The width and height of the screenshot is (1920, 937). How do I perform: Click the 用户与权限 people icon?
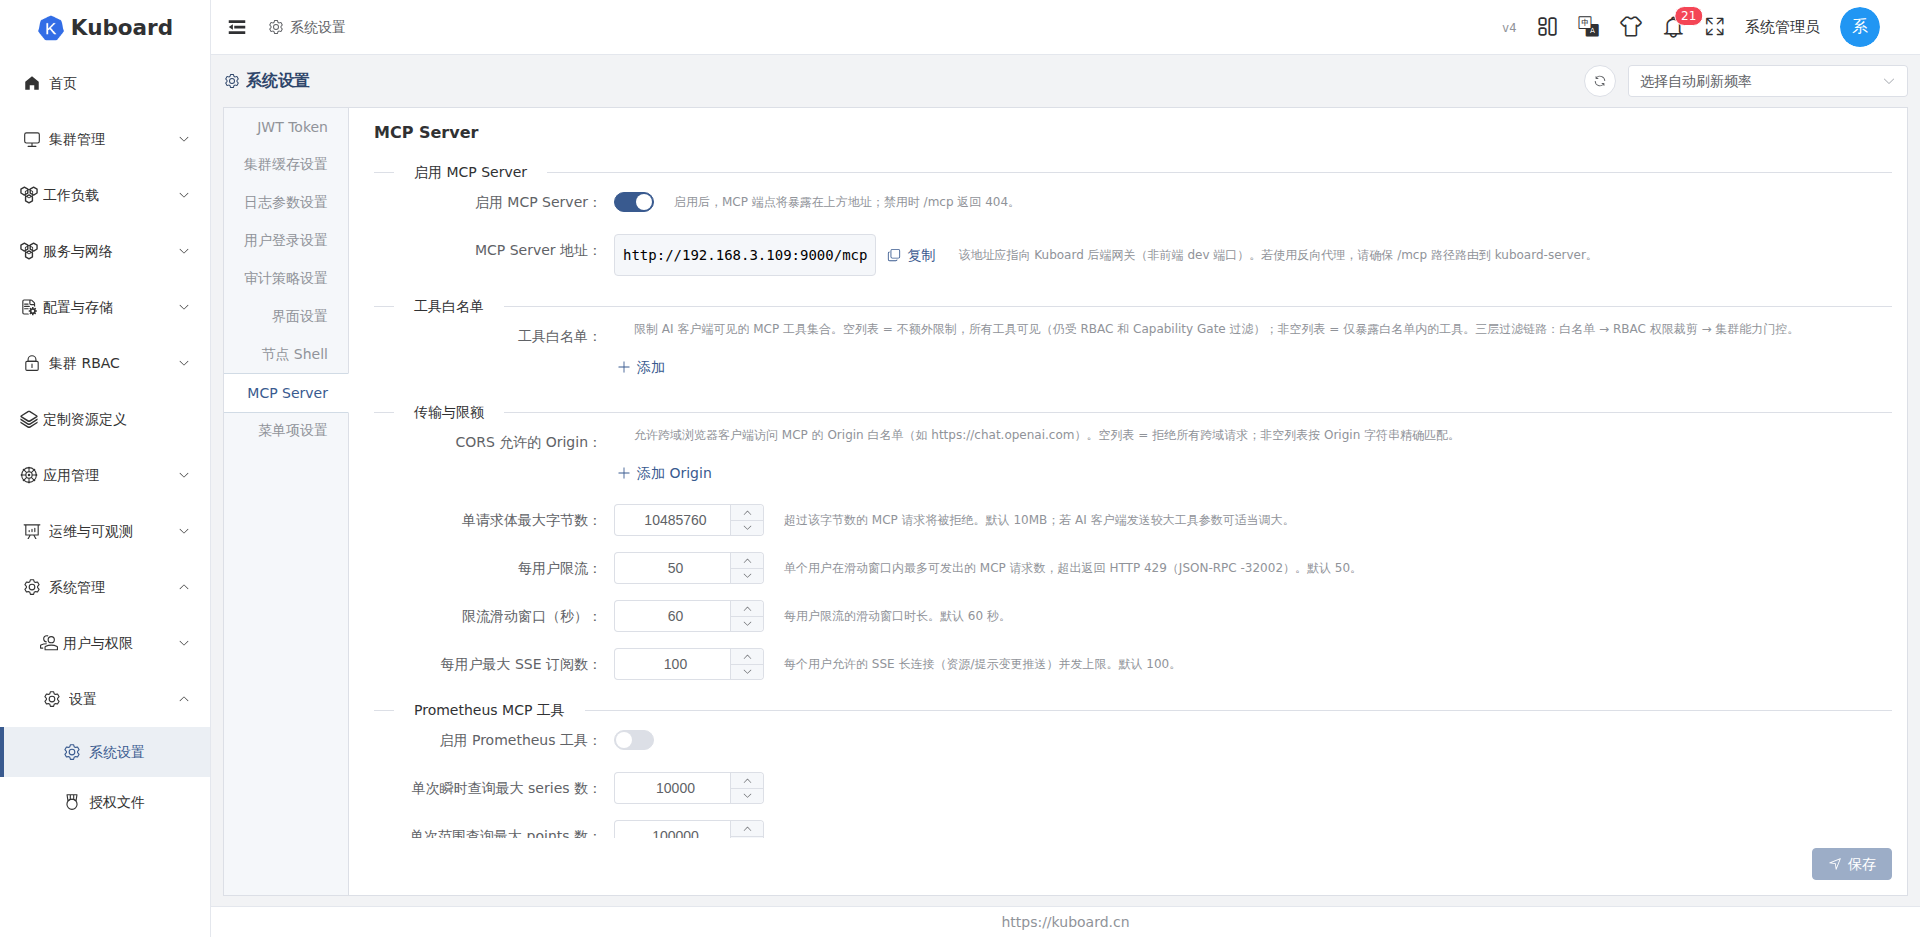[x=48, y=643]
